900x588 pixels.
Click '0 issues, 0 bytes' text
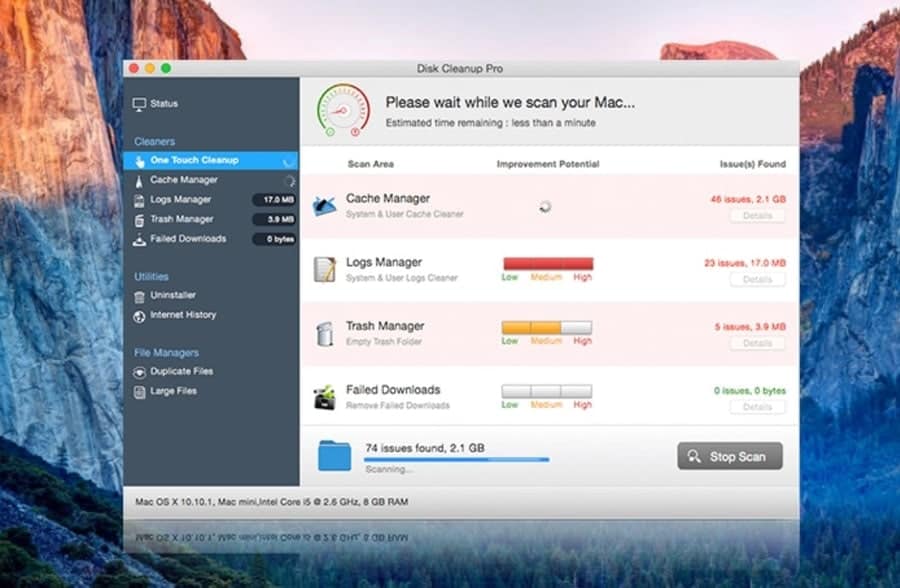(x=750, y=390)
